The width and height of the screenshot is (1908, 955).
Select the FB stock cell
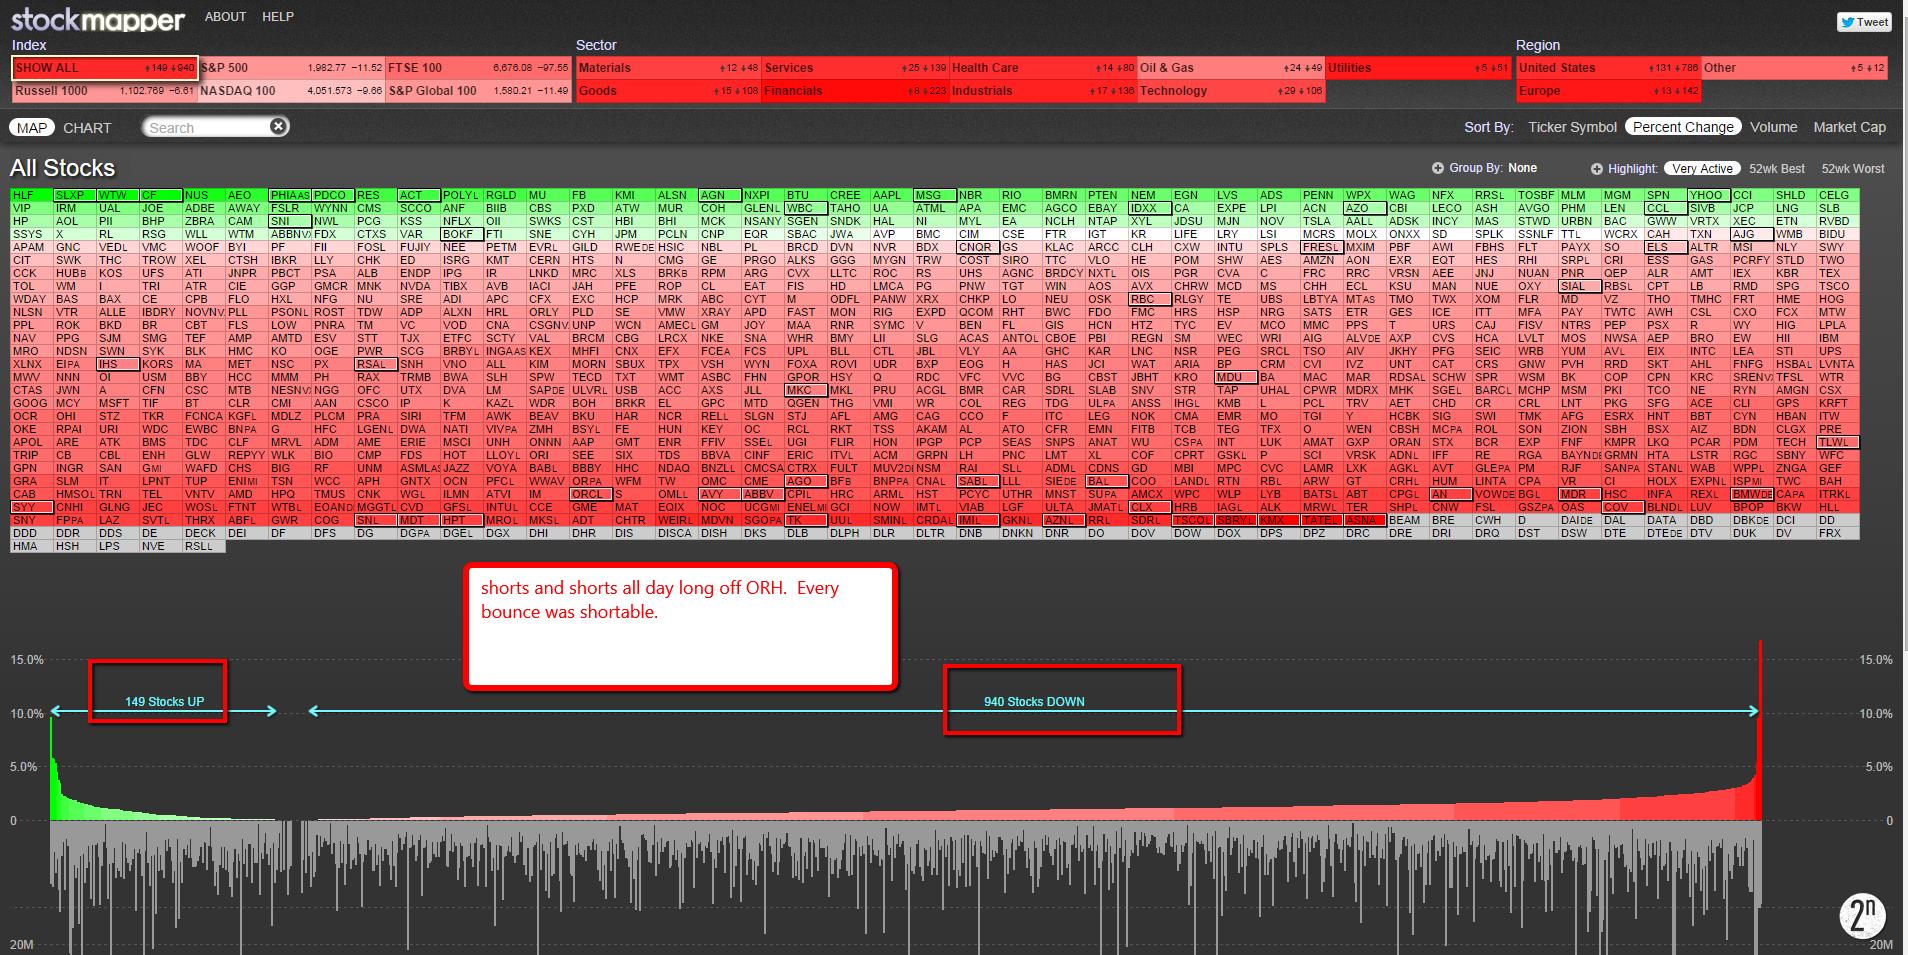click(x=590, y=196)
